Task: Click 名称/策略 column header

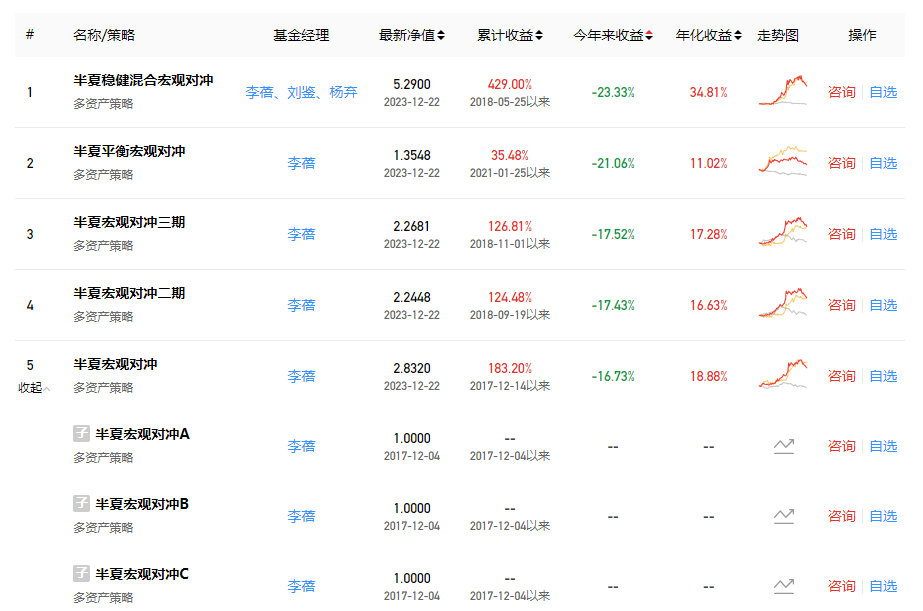Action: pos(104,35)
